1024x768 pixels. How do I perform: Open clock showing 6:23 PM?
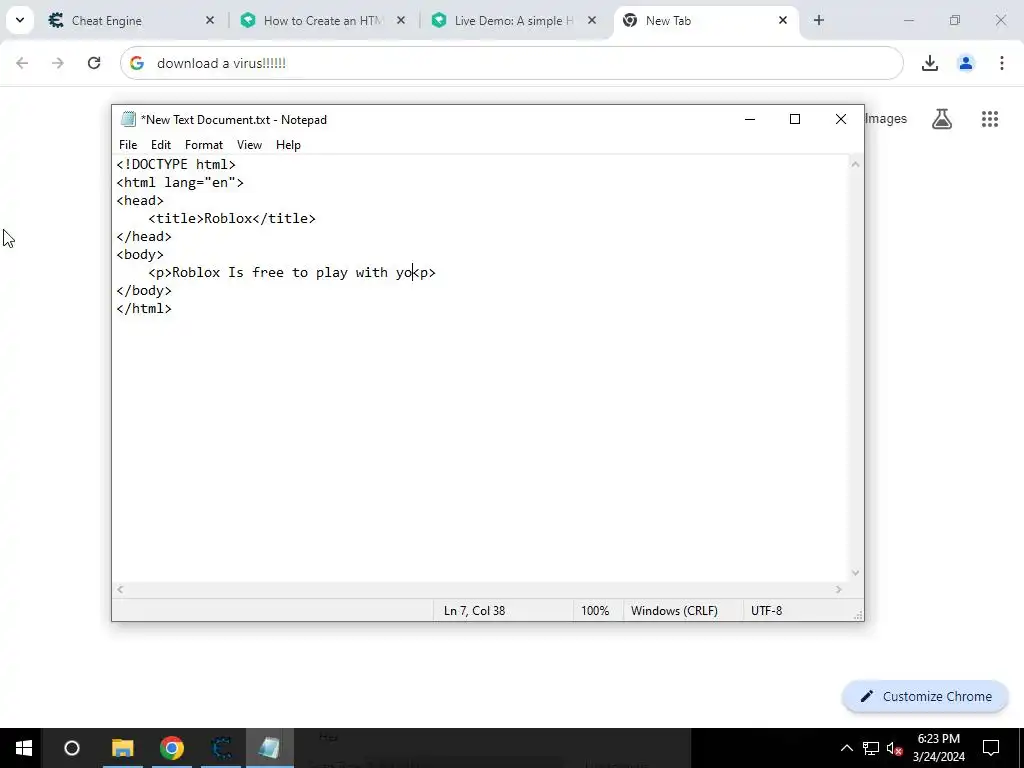938,748
